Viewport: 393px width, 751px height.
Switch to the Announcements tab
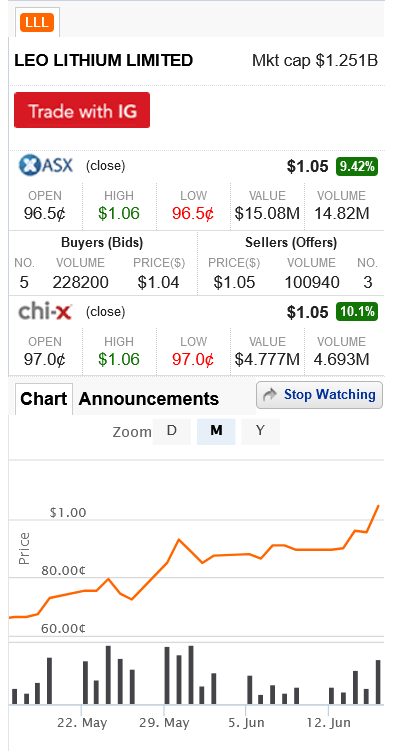click(148, 398)
